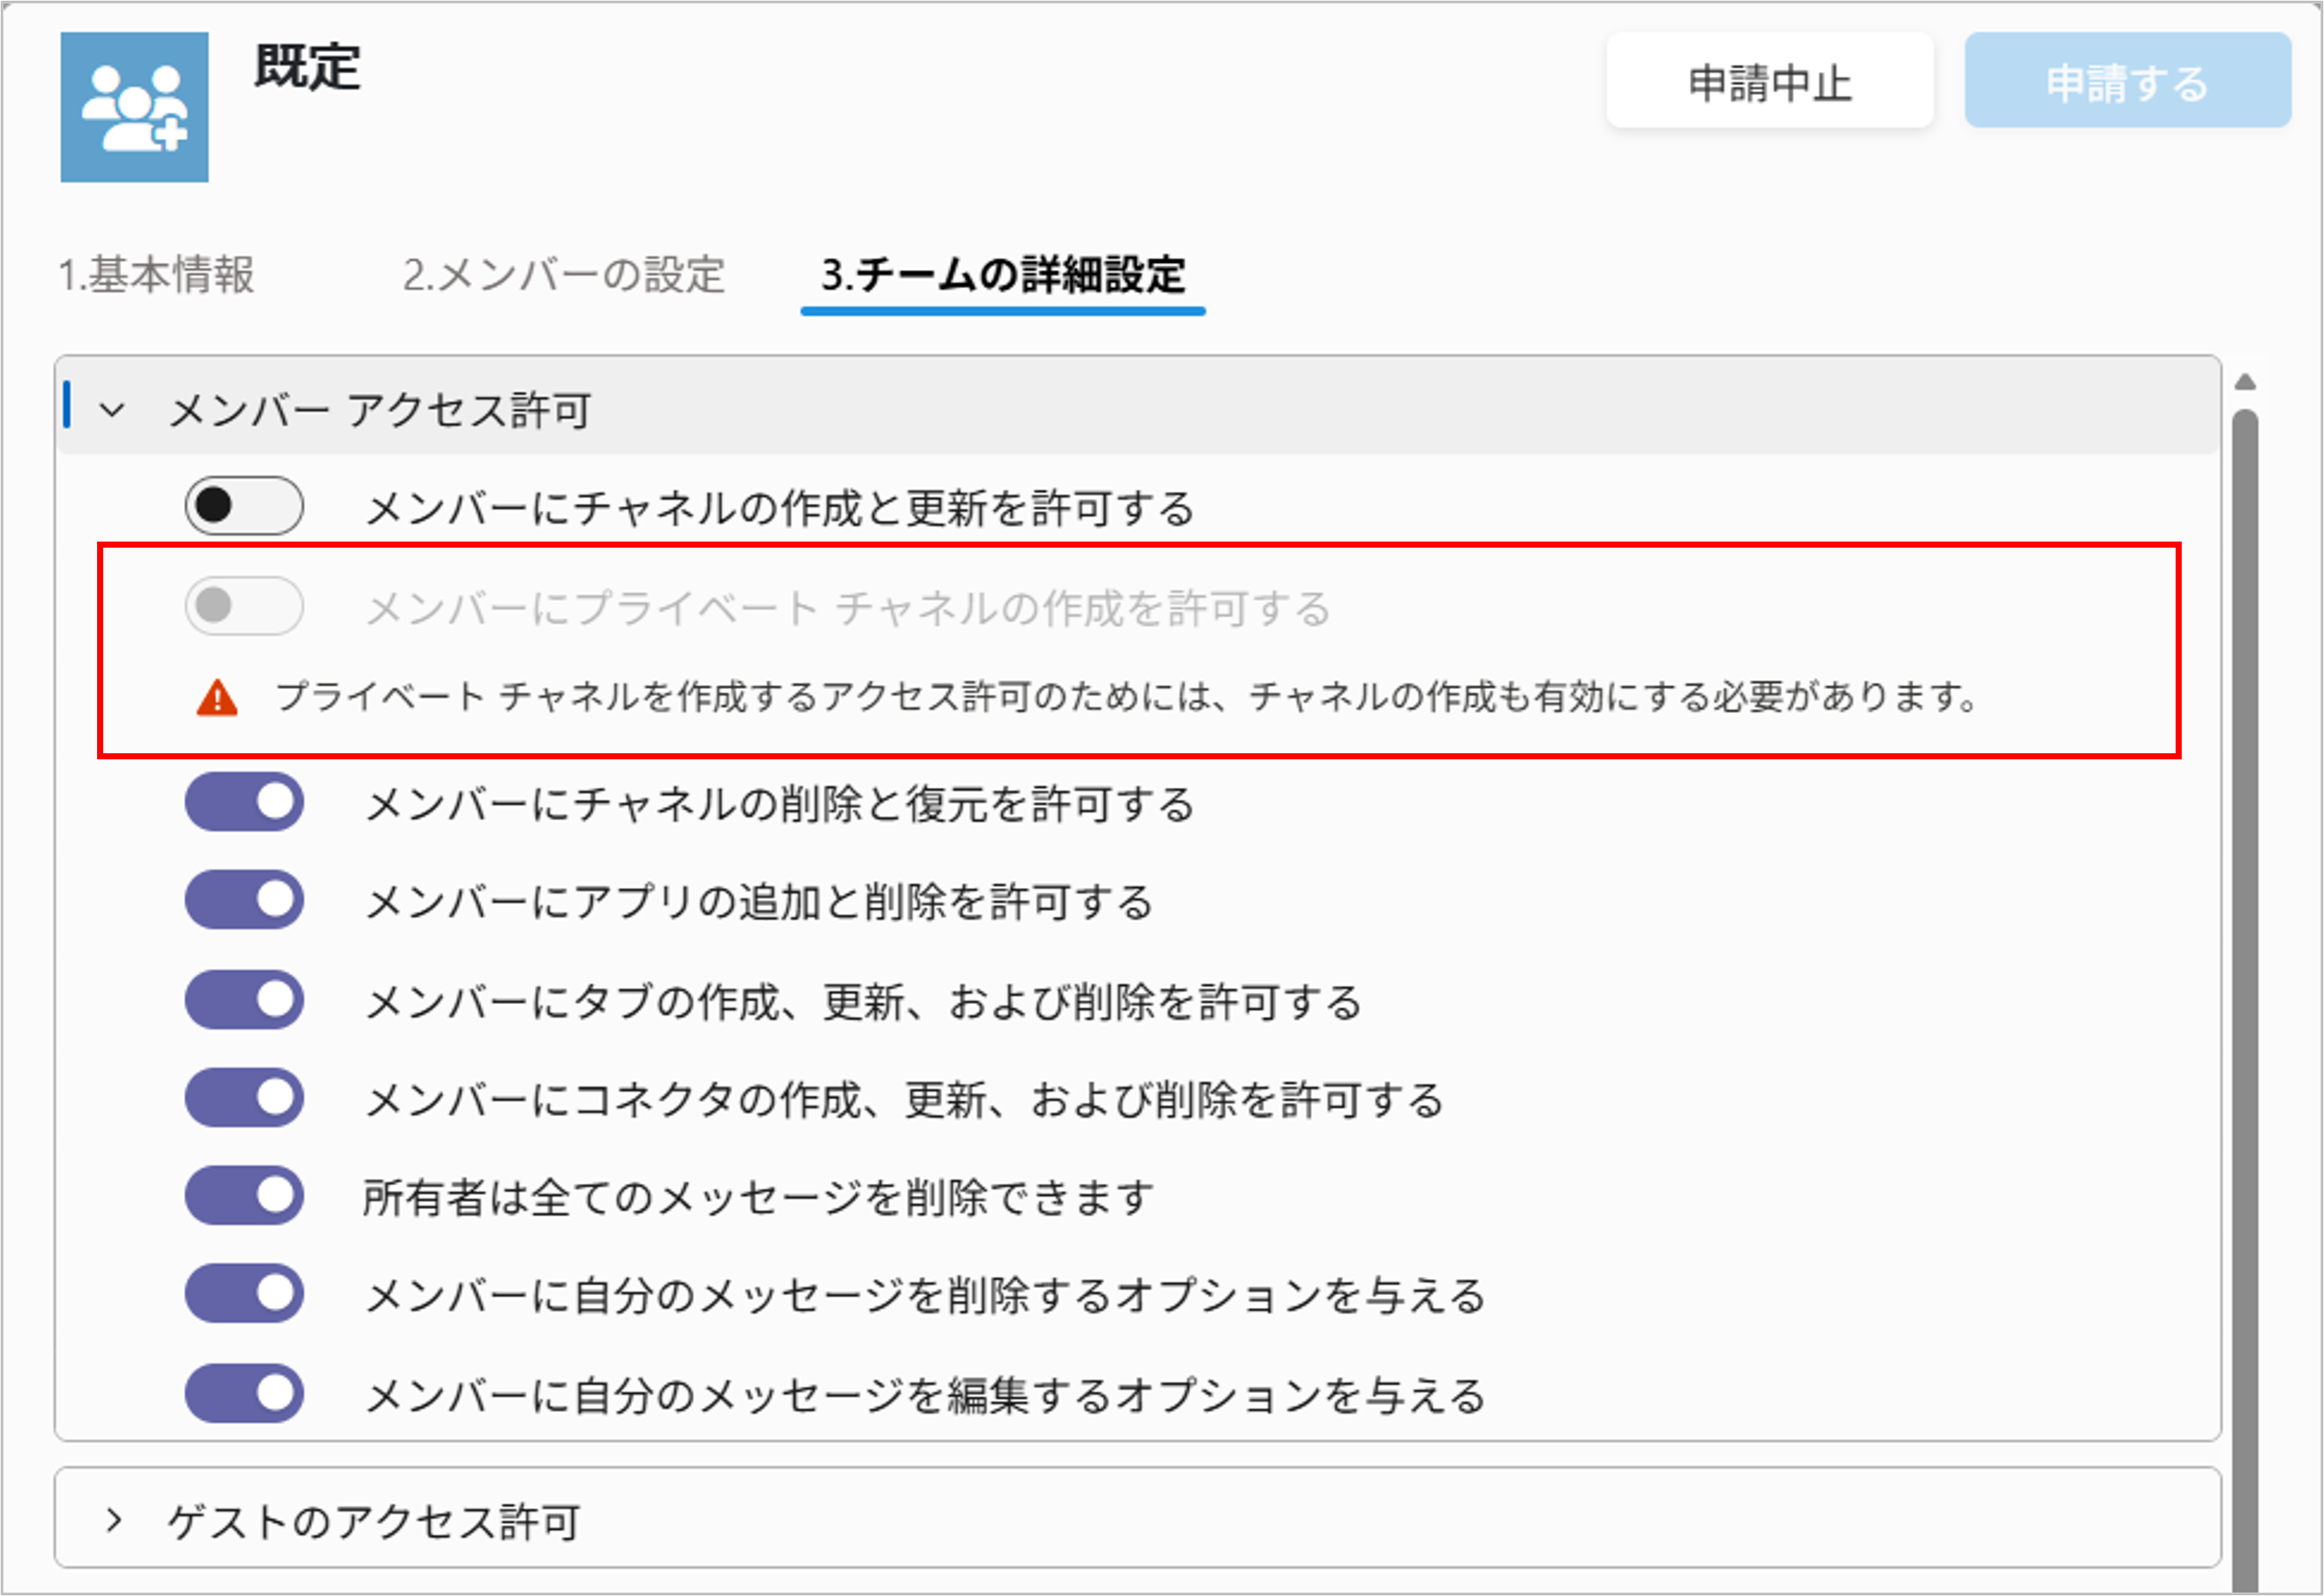Enable チャネルの作成と更新 toggle
Image resolution: width=2324 pixels, height=1596 pixels.
tap(244, 506)
